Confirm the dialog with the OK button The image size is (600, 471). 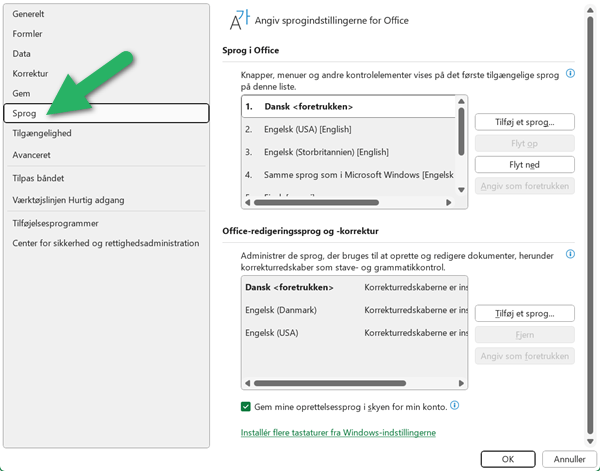(x=508, y=459)
